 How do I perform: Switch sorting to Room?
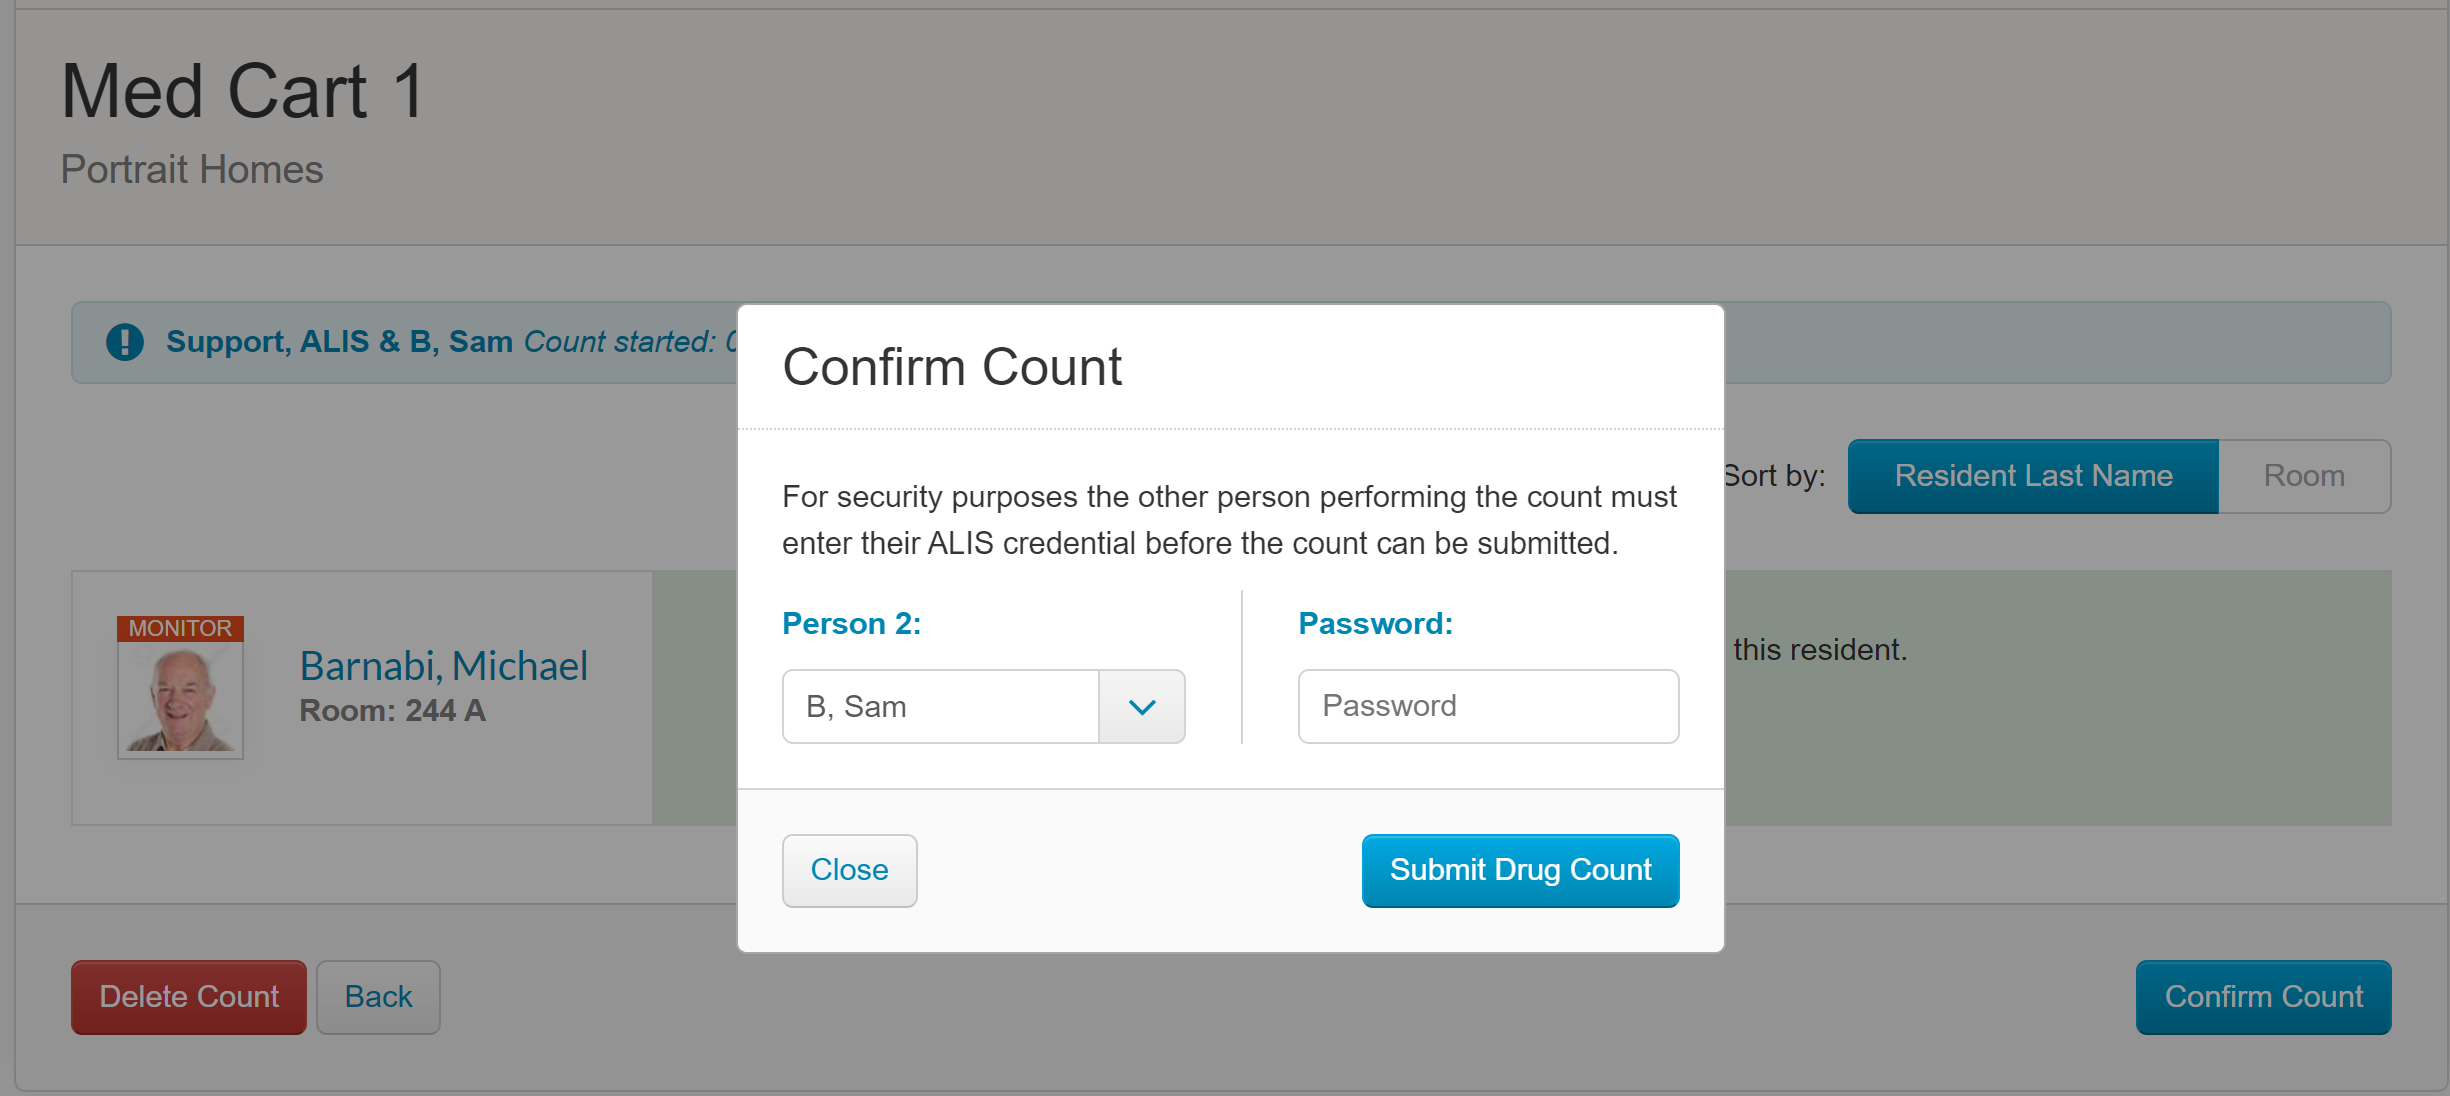click(2304, 476)
